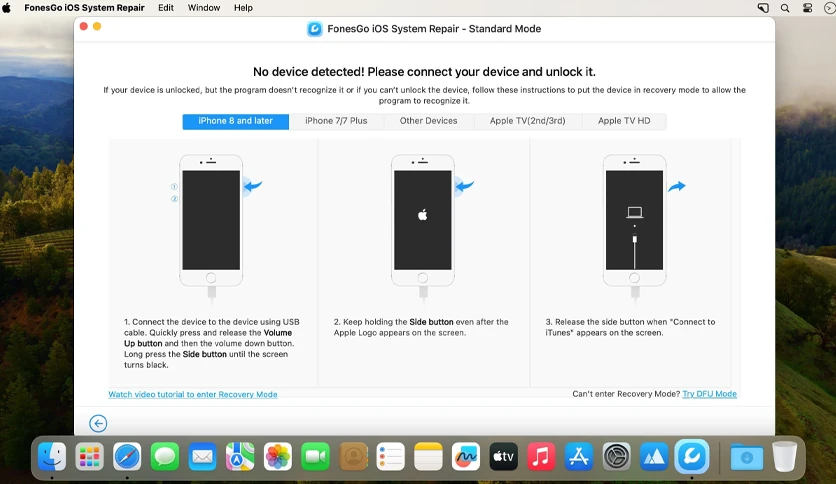Open the Apple menu

click(6, 8)
